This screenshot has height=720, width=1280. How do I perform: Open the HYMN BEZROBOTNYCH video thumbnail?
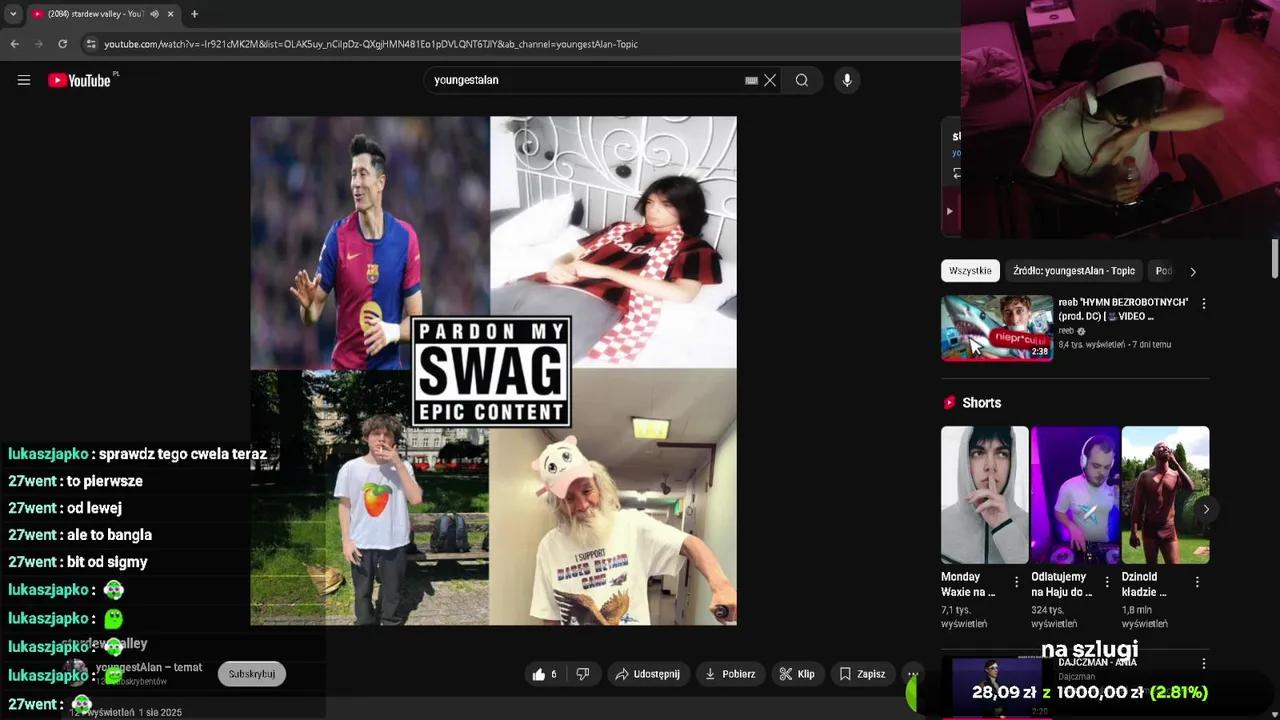click(997, 328)
